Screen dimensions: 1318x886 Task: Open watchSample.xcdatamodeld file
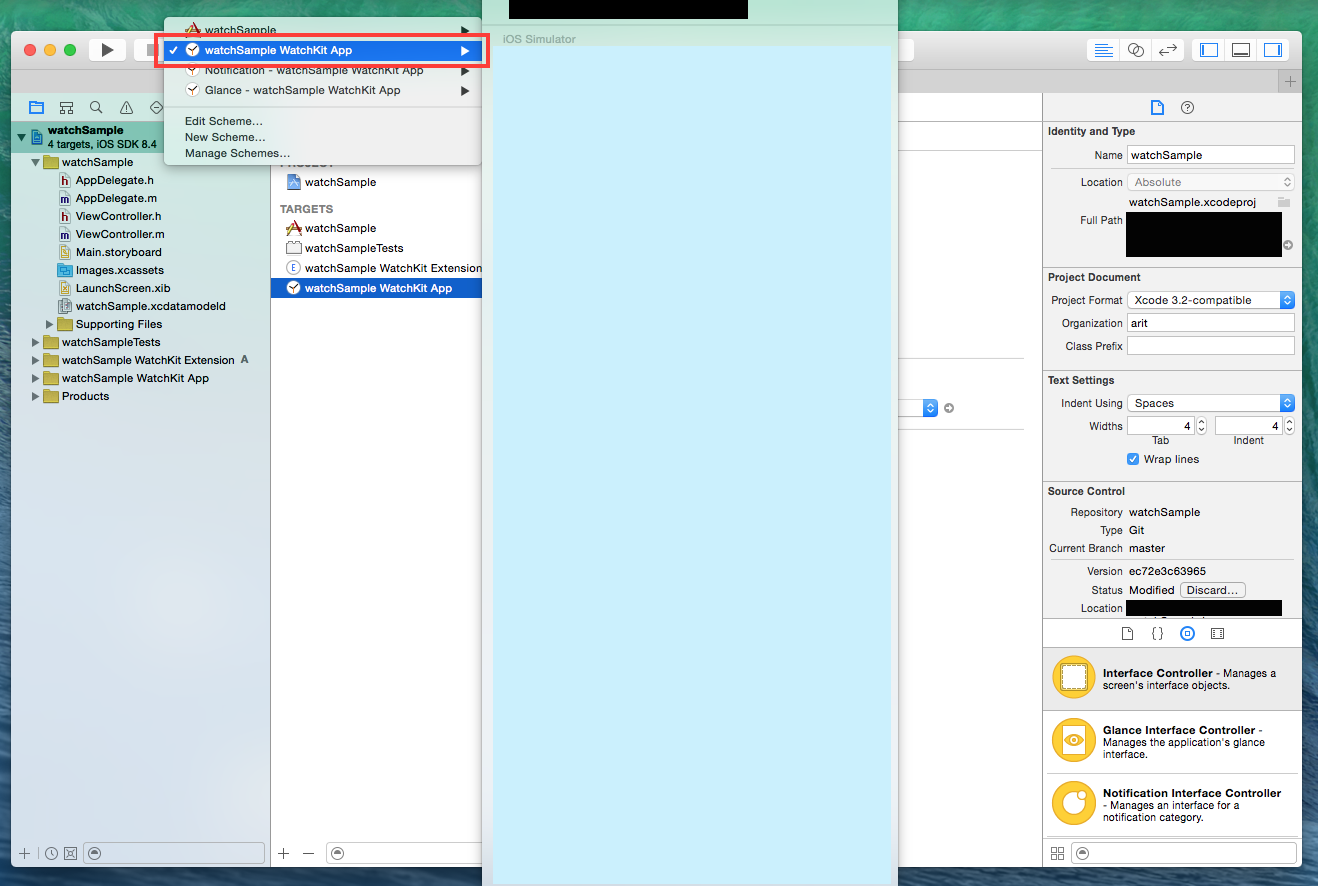click(150, 306)
